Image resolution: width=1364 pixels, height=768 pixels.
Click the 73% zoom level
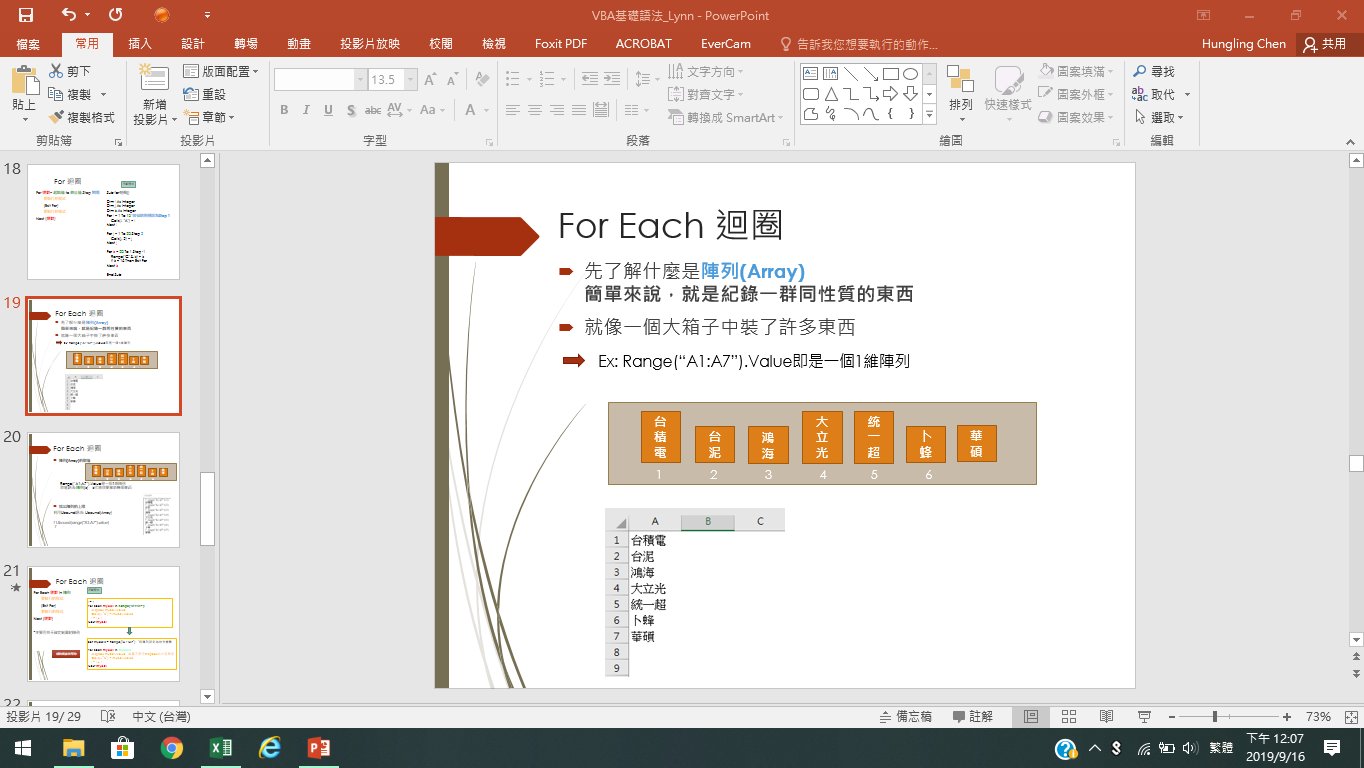coord(1318,717)
